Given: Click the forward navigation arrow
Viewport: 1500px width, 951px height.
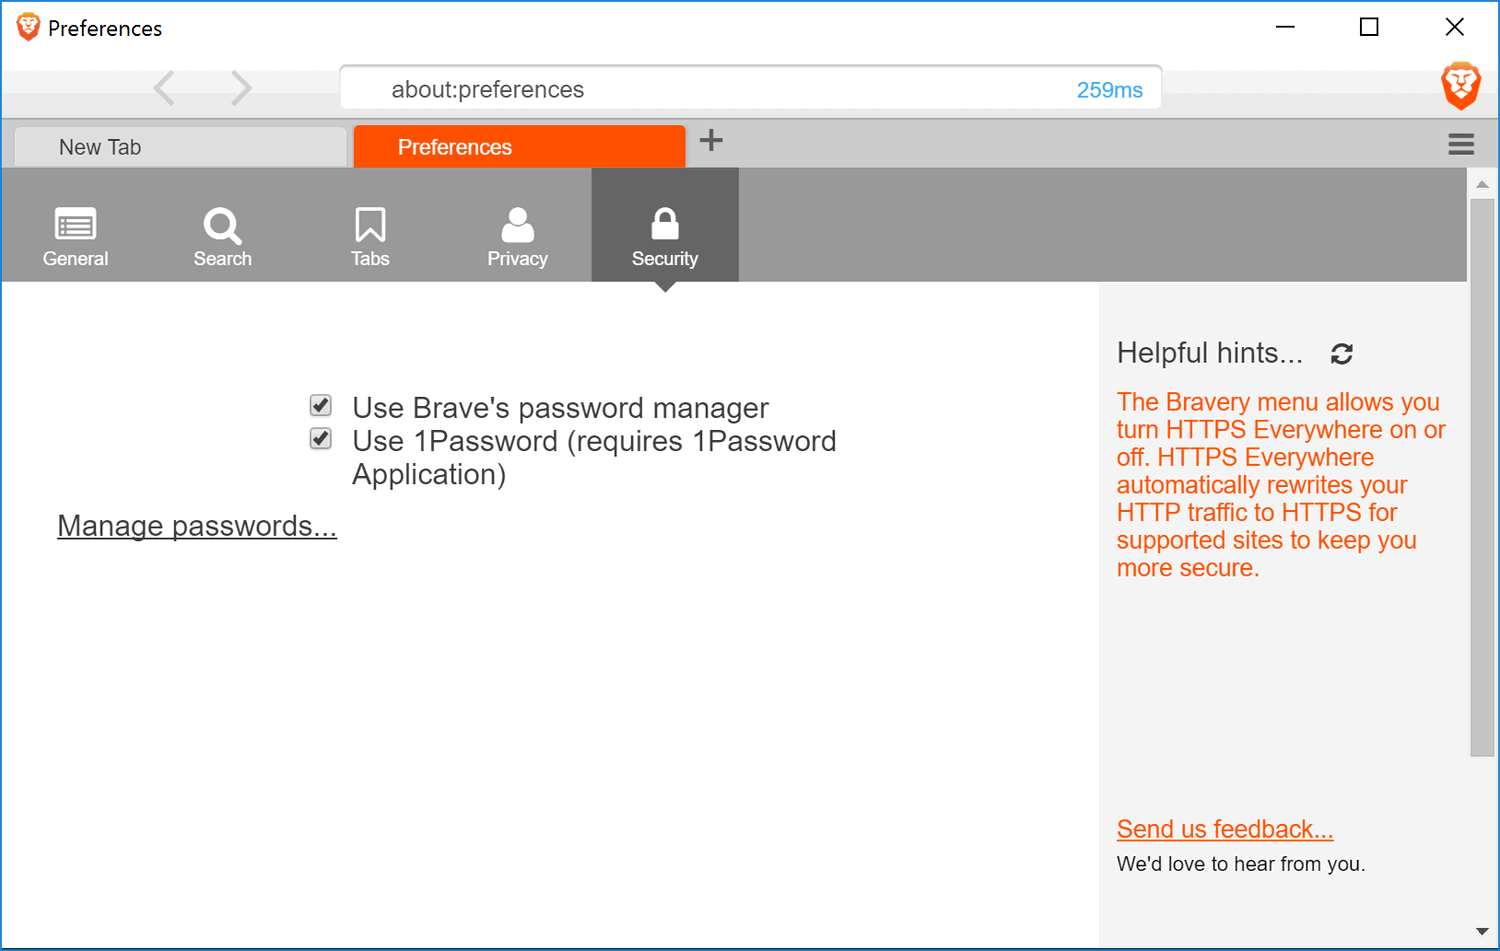Looking at the screenshot, I should (x=241, y=88).
